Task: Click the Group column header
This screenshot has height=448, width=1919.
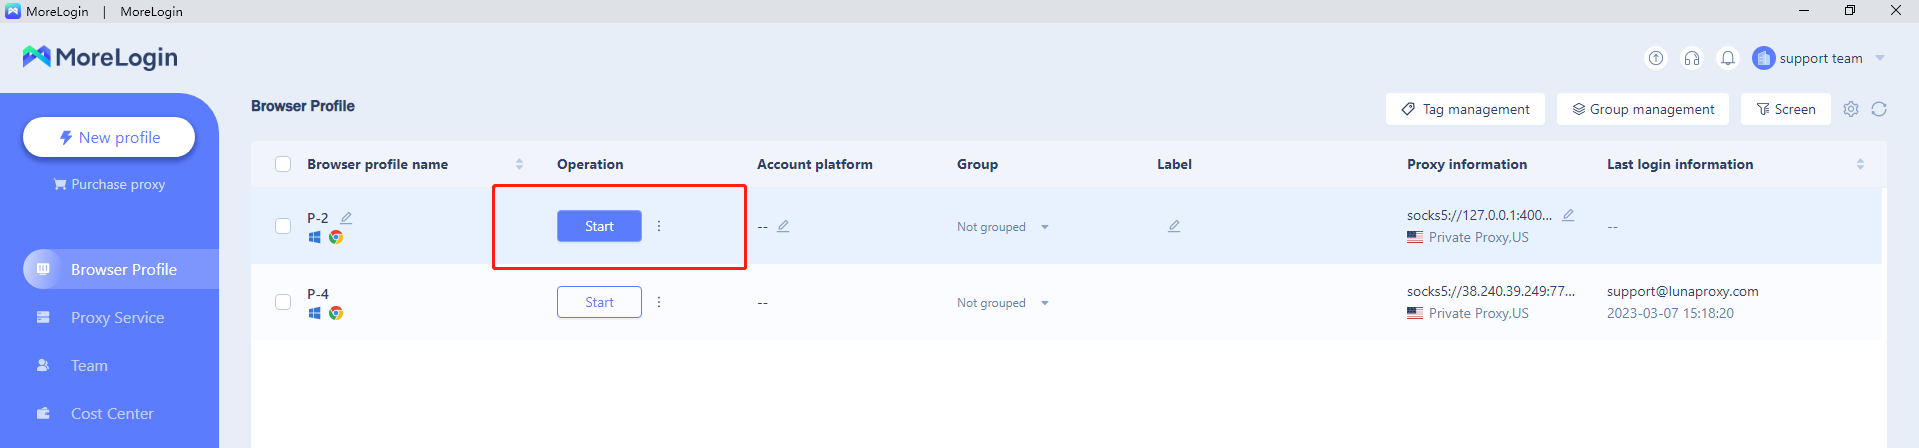Action: [977, 164]
